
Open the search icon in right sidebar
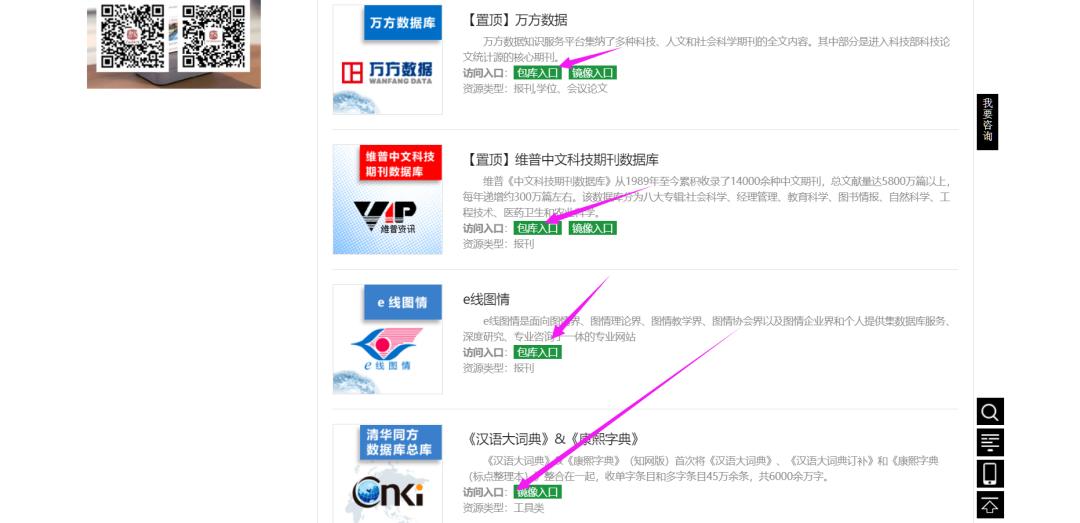(x=990, y=411)
